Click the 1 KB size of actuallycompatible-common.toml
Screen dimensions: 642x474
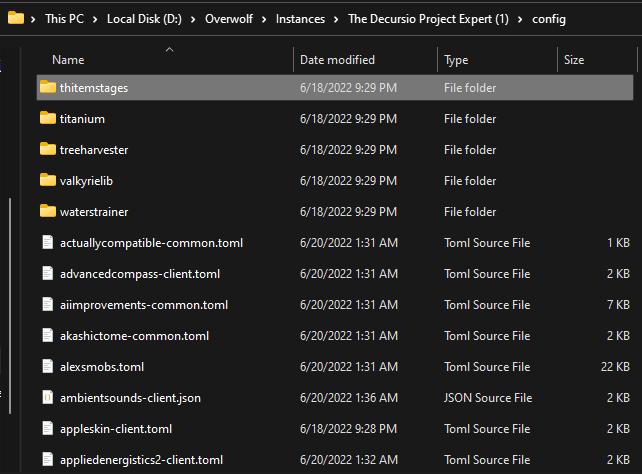618,243
